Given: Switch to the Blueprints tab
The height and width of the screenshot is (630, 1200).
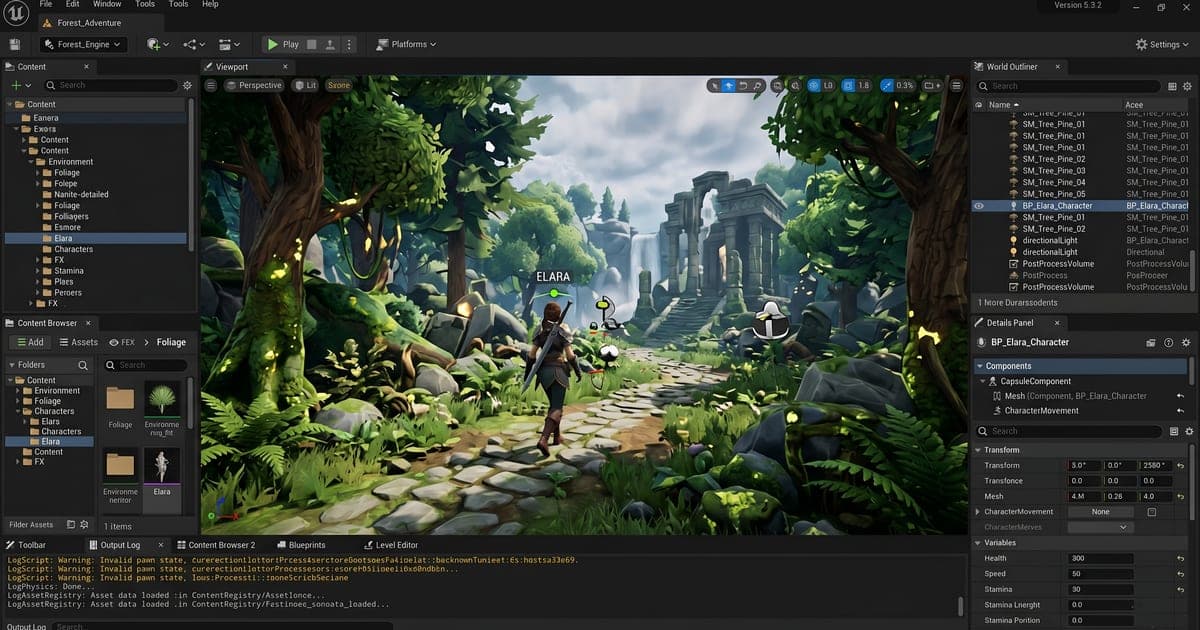Looking at the screenshot, I should pos(299,545).
